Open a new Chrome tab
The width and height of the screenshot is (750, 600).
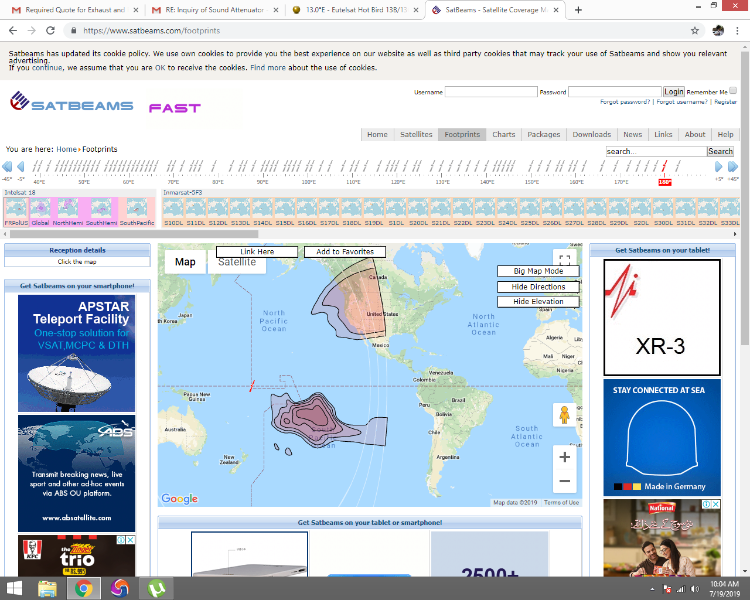pos(578,10)
